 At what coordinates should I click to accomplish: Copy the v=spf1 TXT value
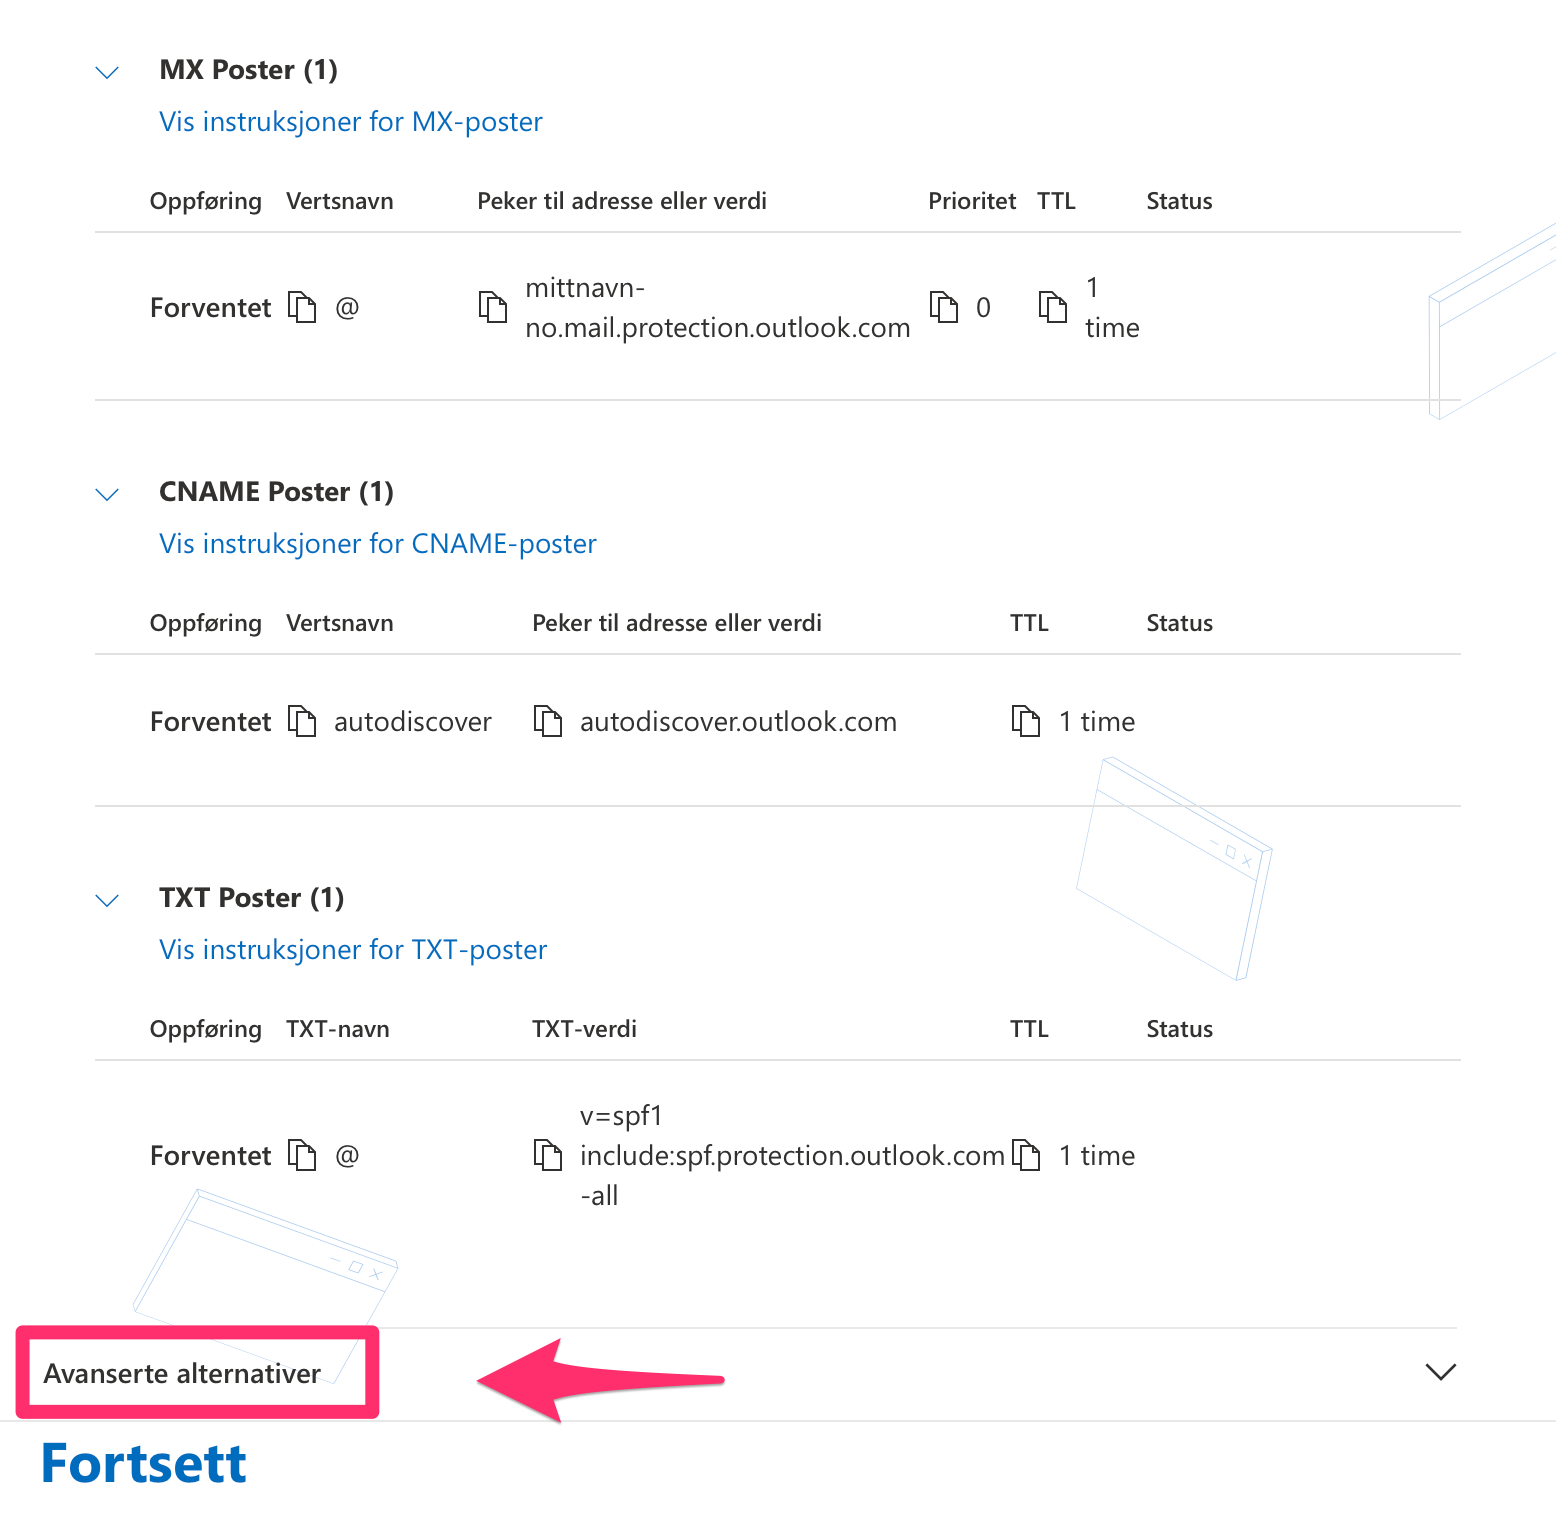(x=548, y=1155)
